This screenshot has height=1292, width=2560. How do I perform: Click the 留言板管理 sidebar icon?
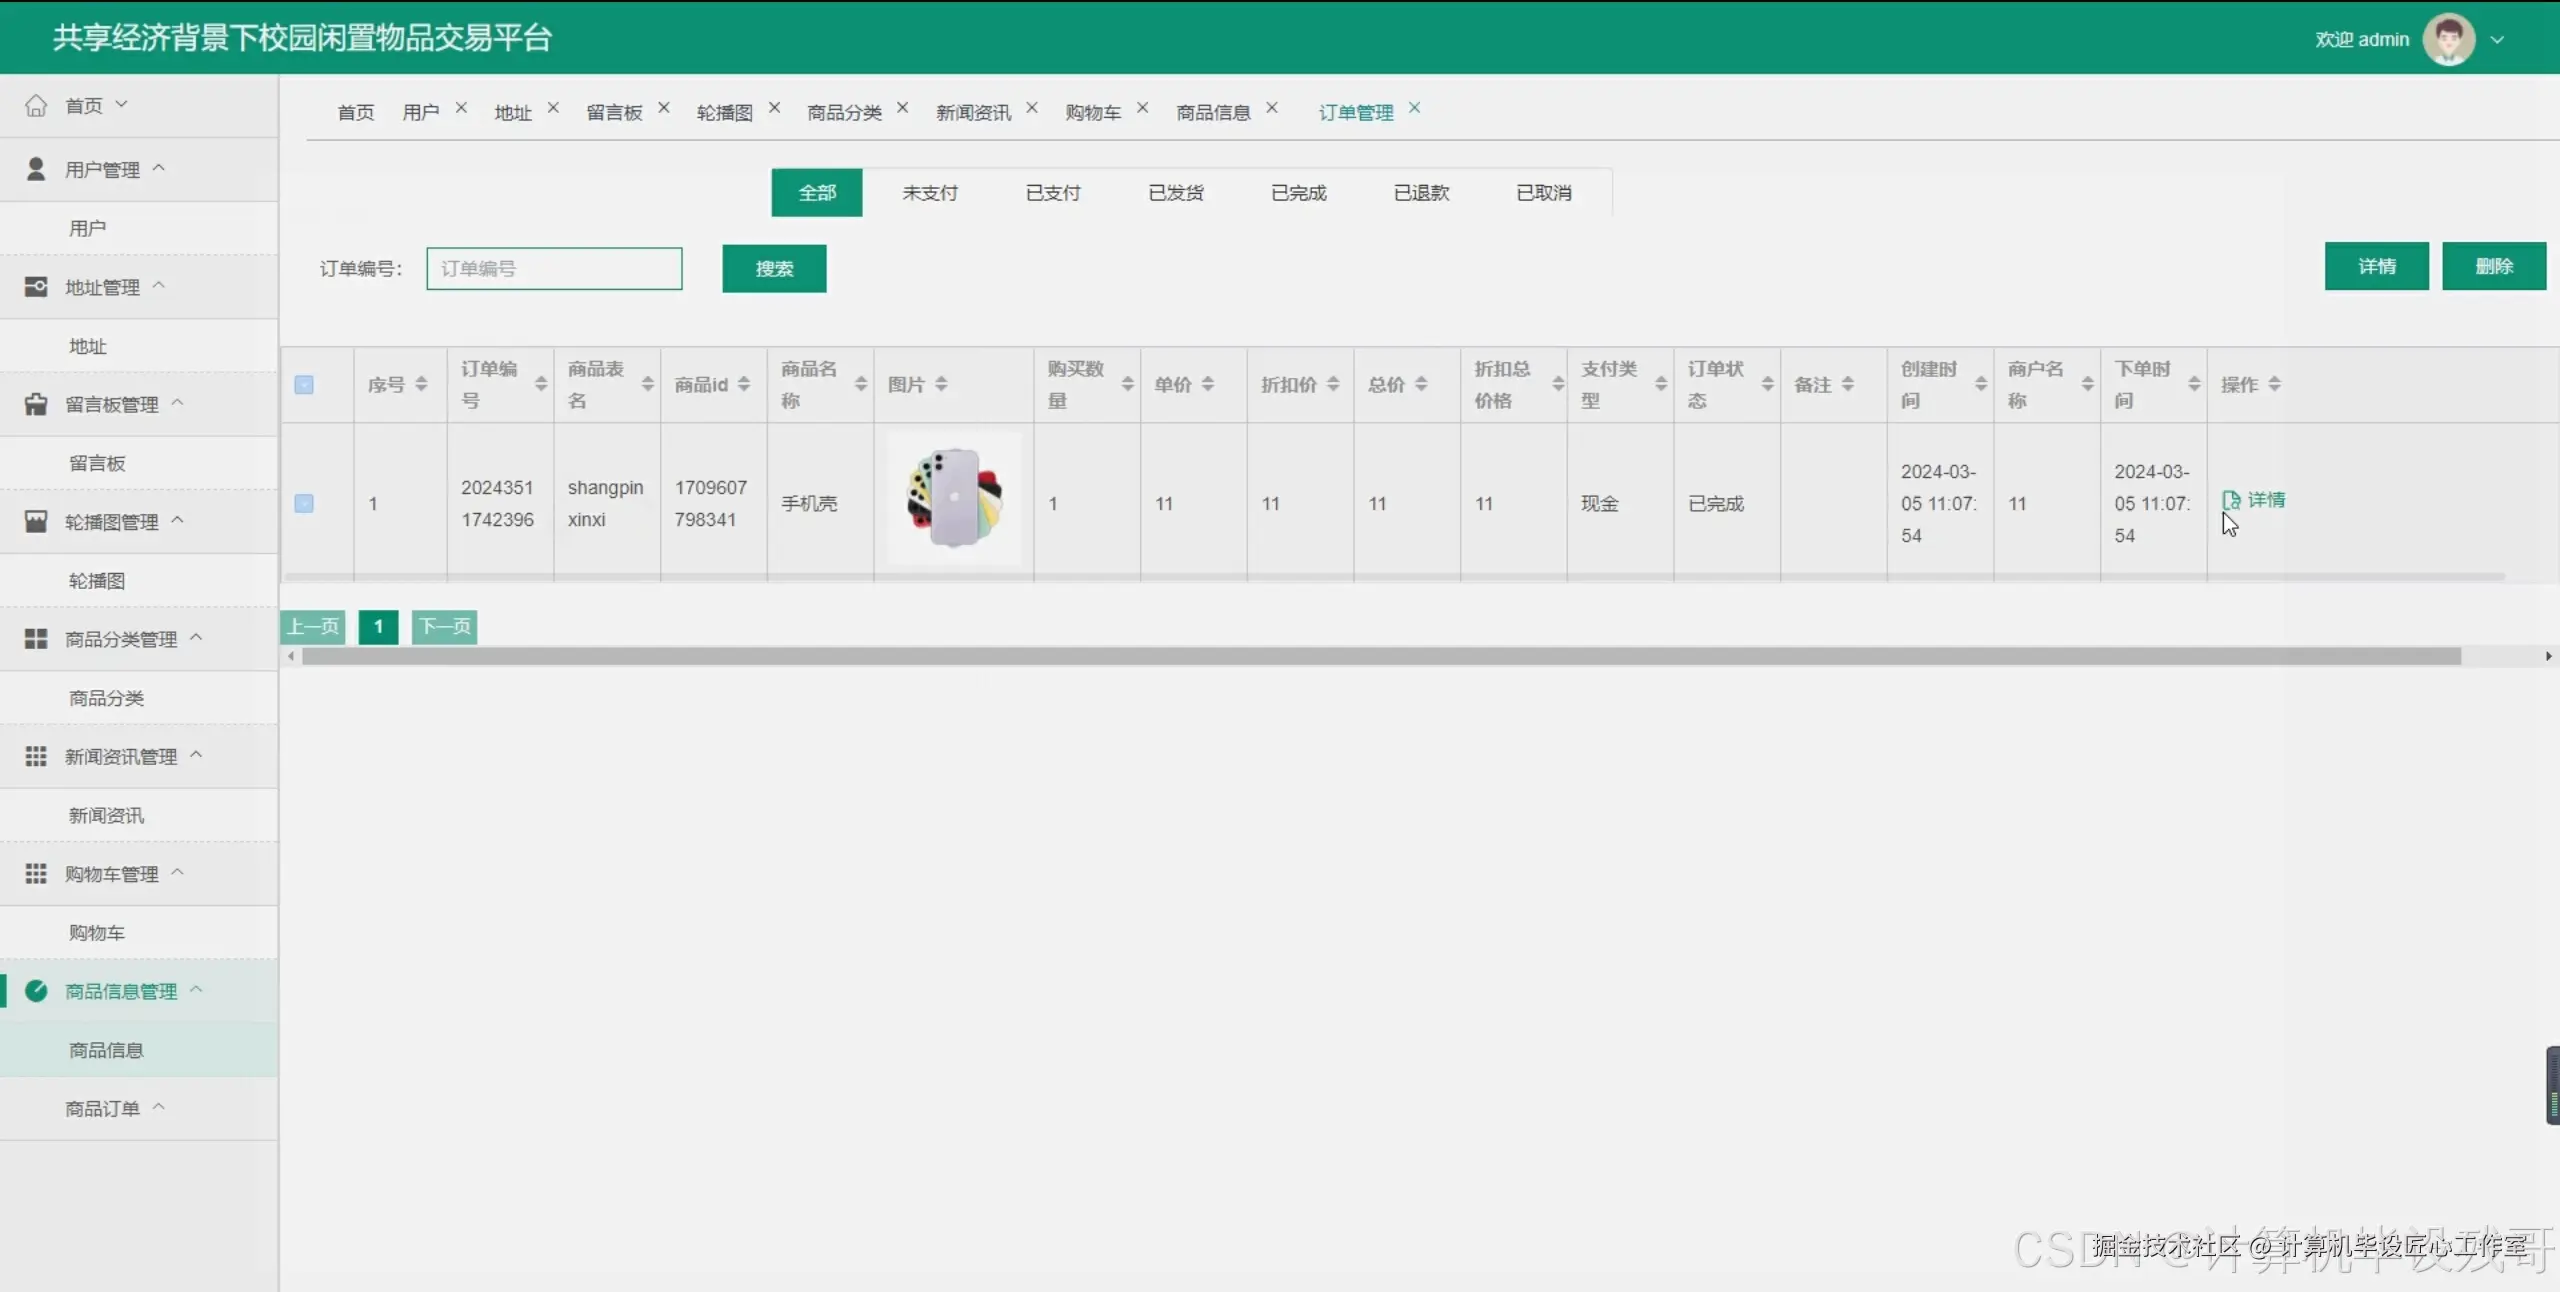coord(36,404)
